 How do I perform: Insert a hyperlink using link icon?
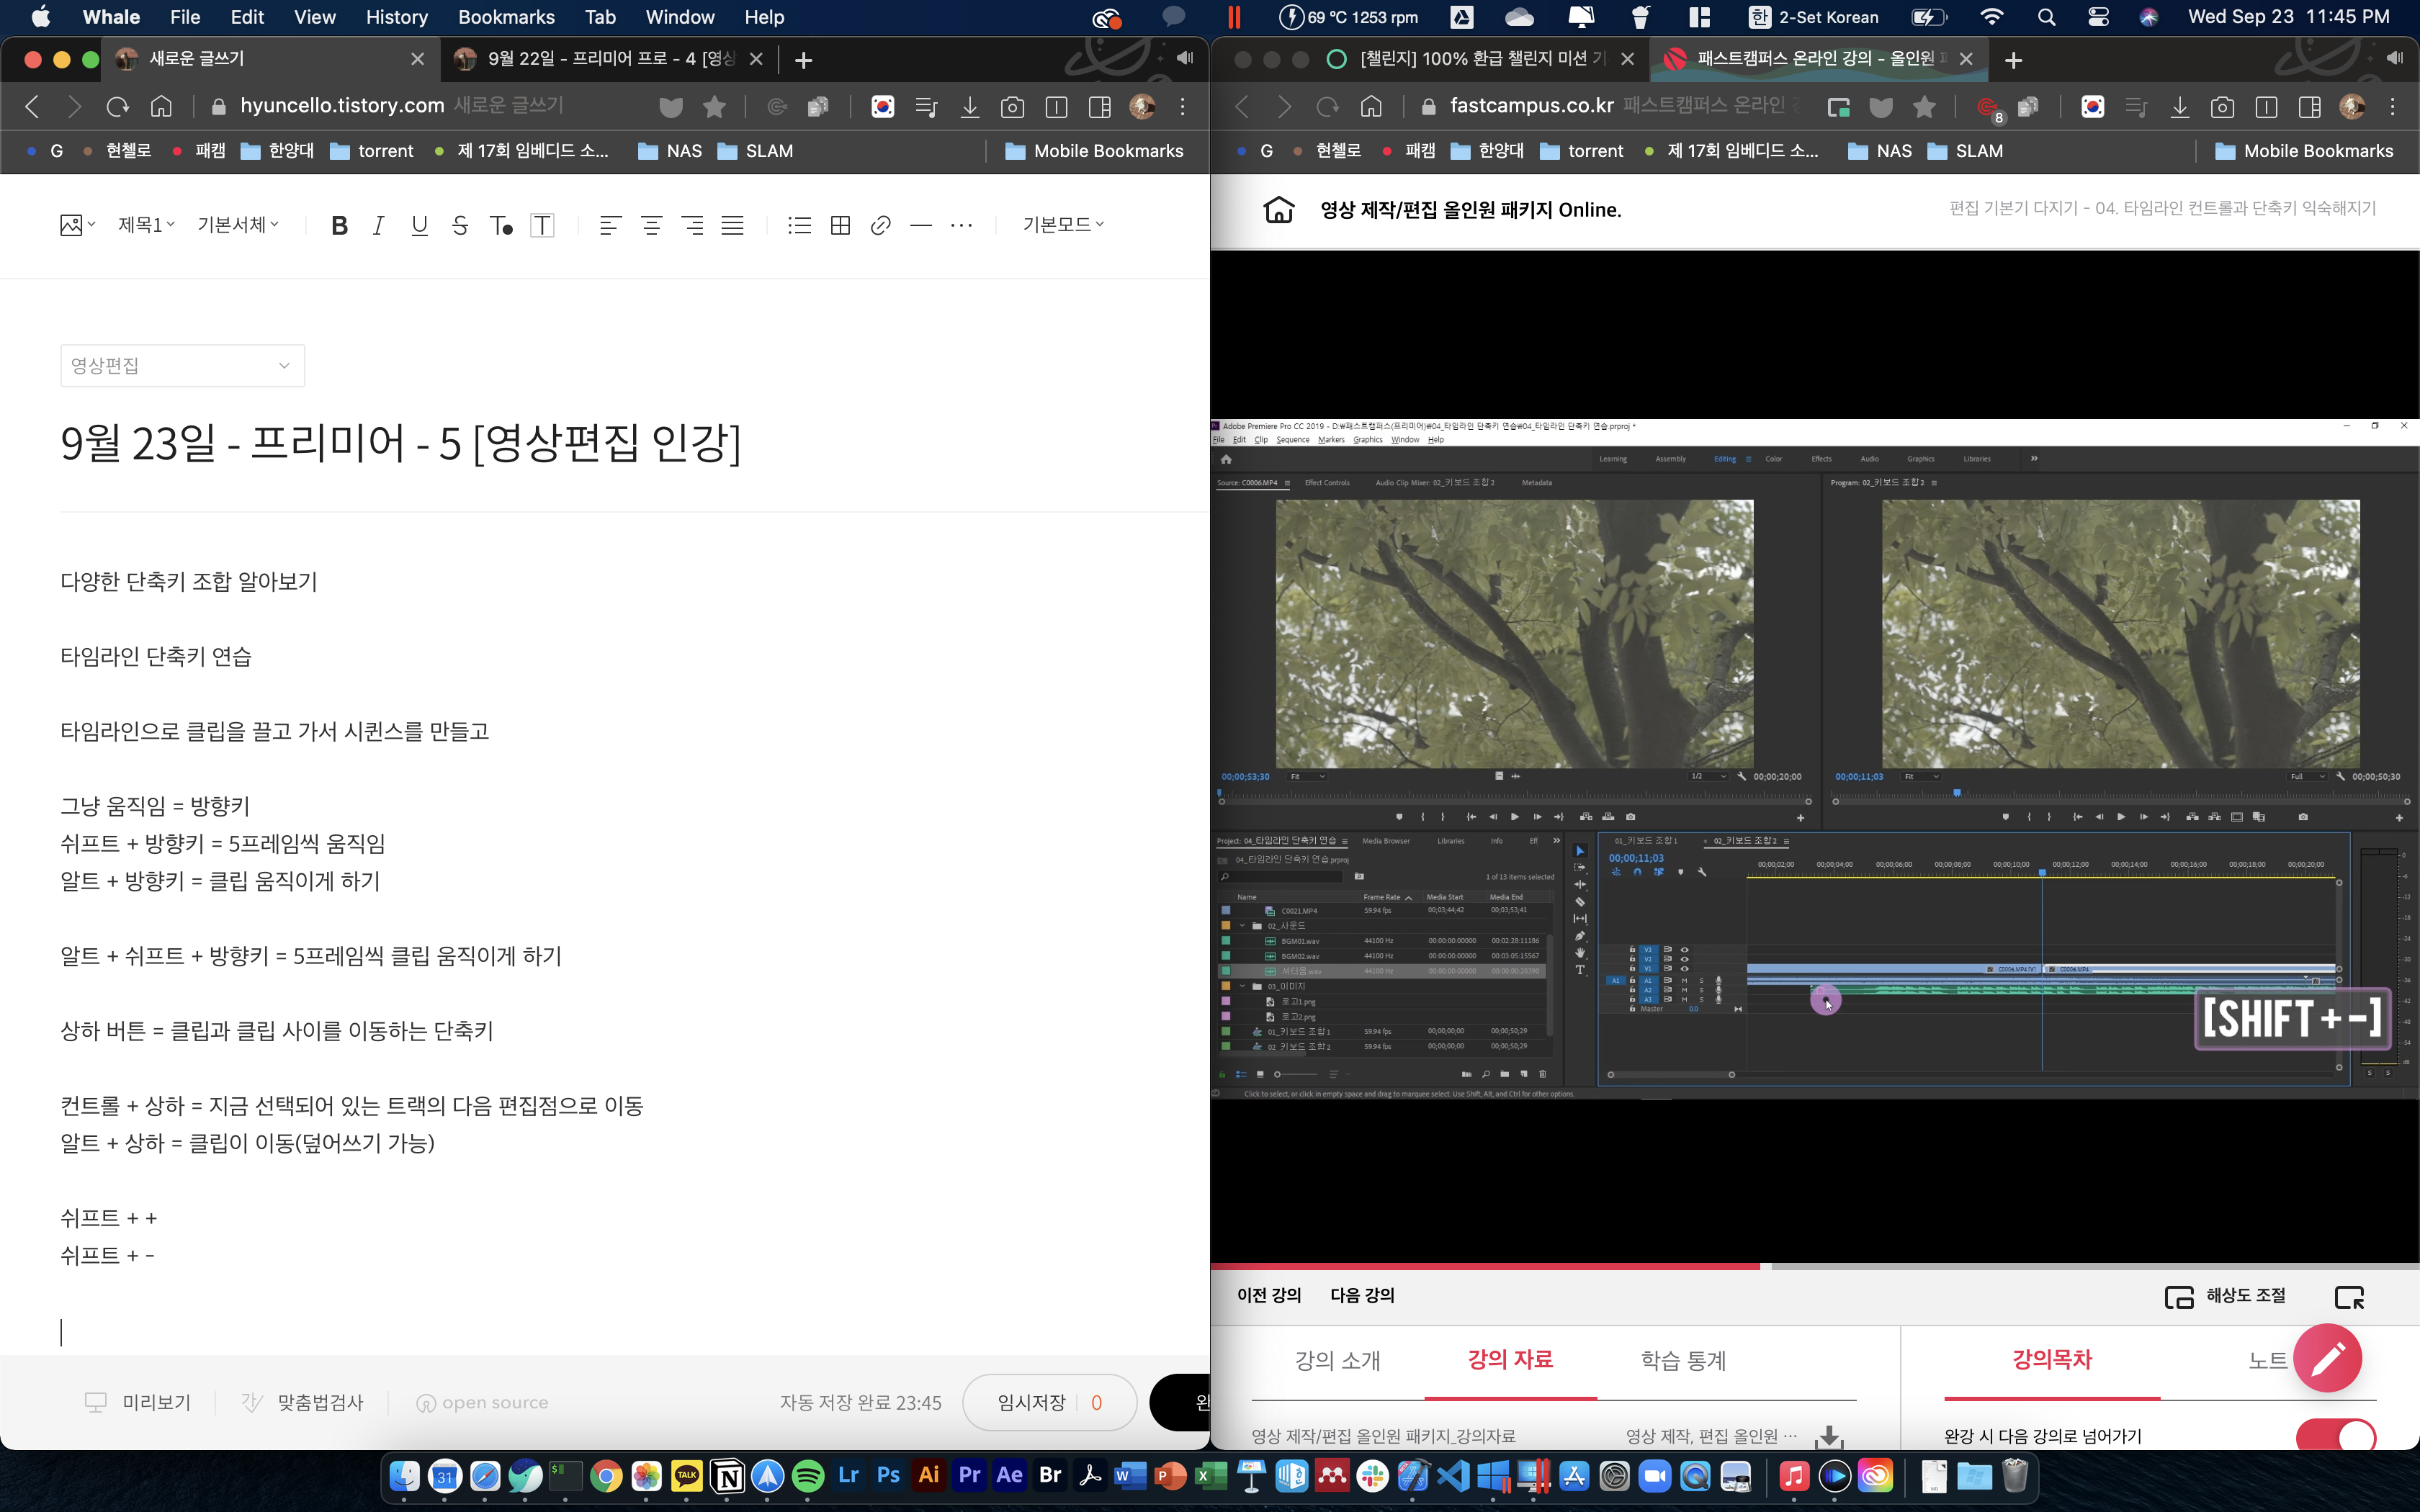point(880,225)
